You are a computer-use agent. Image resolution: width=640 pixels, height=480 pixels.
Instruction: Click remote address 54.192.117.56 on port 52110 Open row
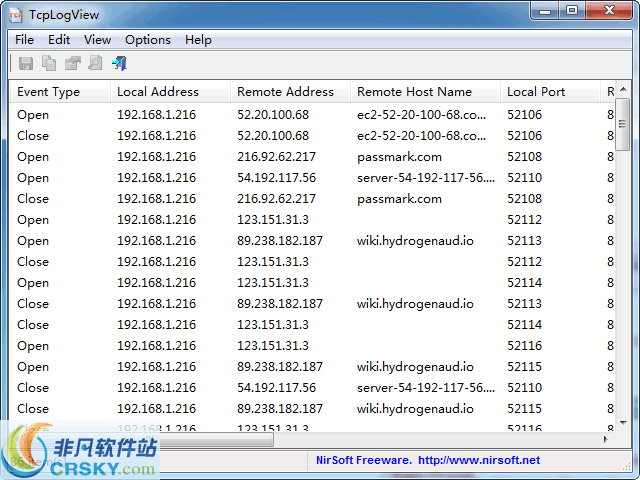276,178
